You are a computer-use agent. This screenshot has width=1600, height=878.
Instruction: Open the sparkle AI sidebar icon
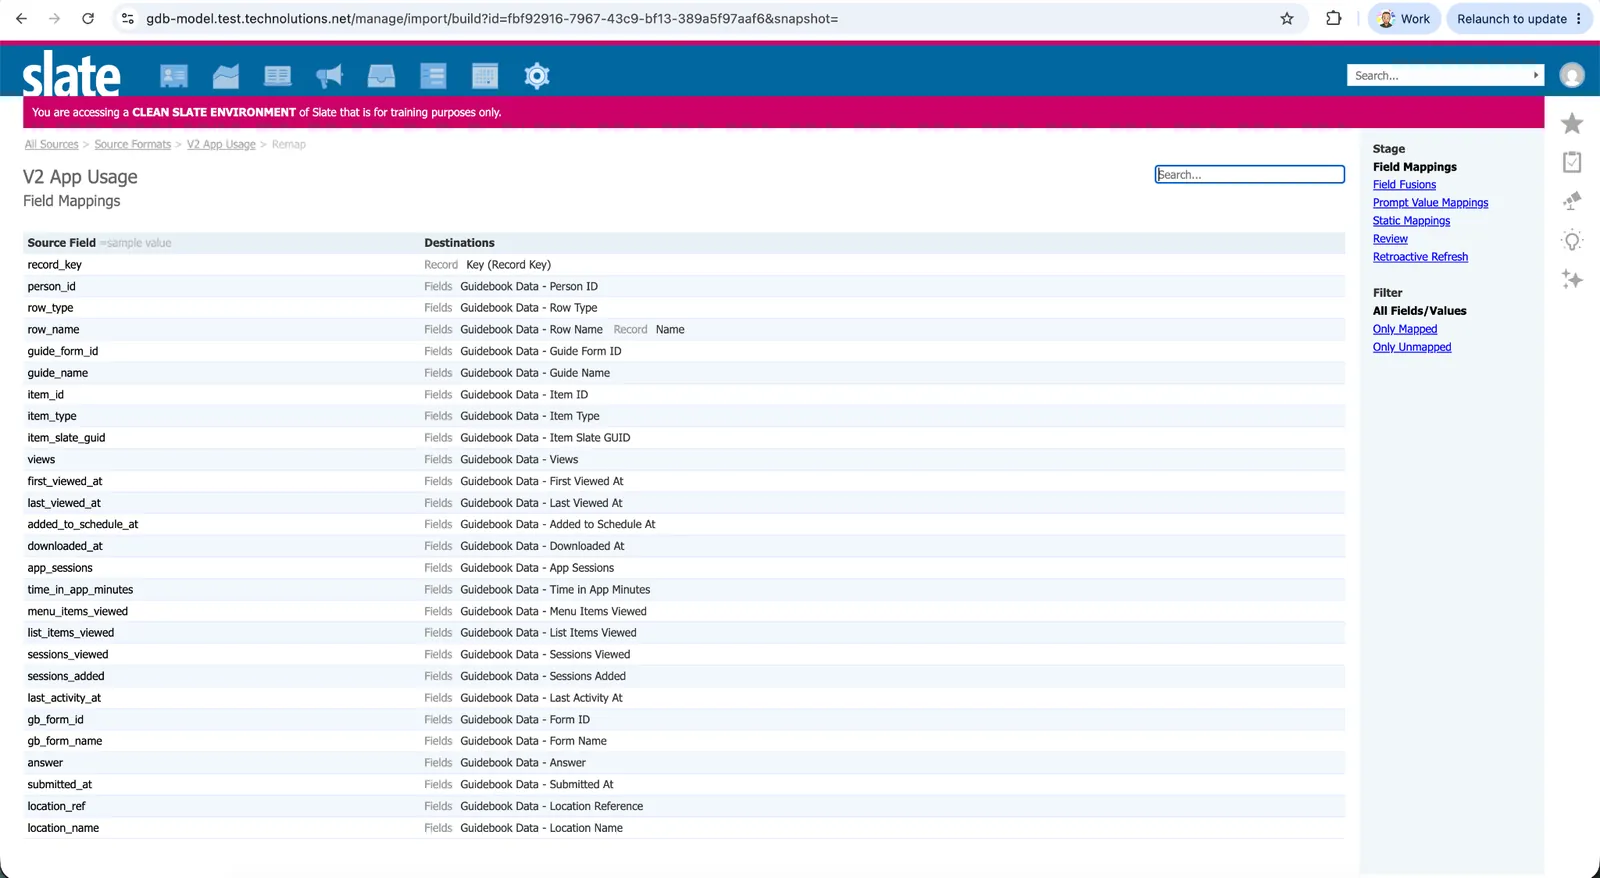tap(1572, 279)
